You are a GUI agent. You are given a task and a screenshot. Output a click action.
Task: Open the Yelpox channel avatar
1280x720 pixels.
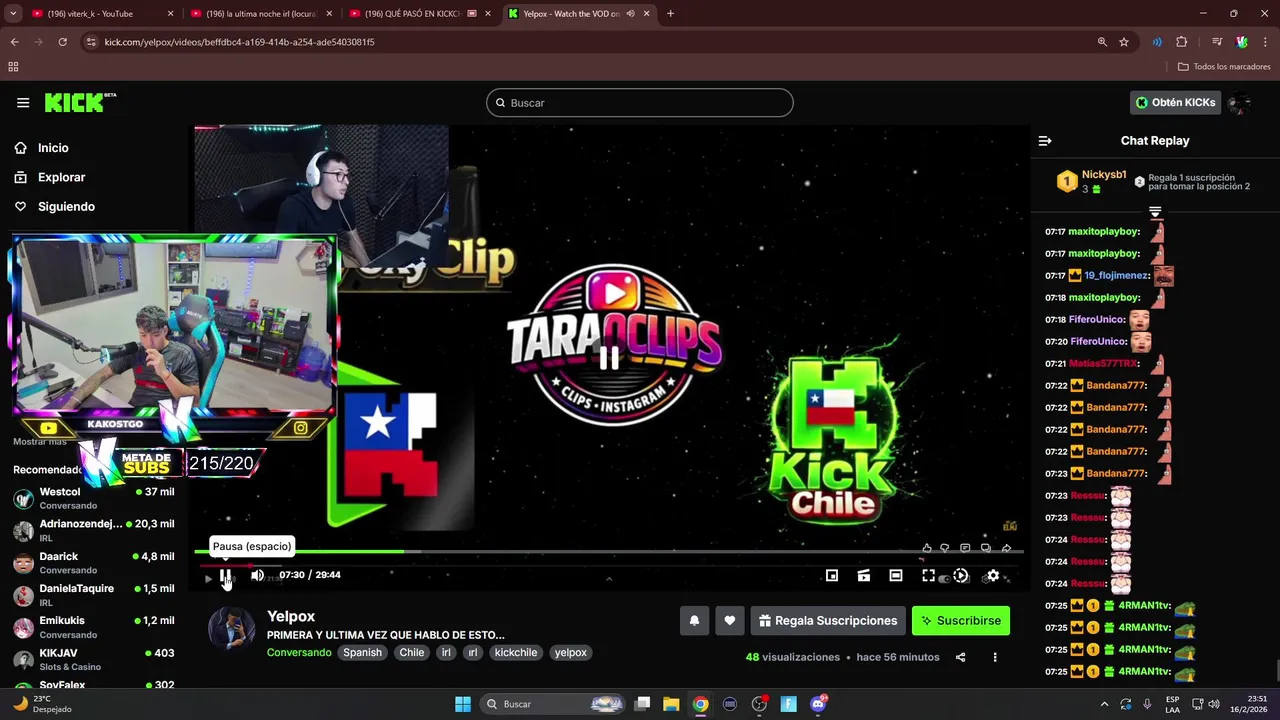231,628
